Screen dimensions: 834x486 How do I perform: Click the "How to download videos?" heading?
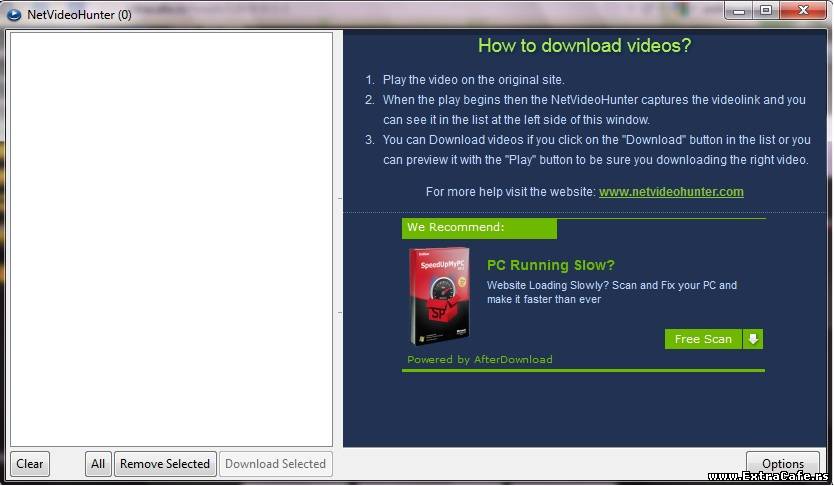[584, 46]
